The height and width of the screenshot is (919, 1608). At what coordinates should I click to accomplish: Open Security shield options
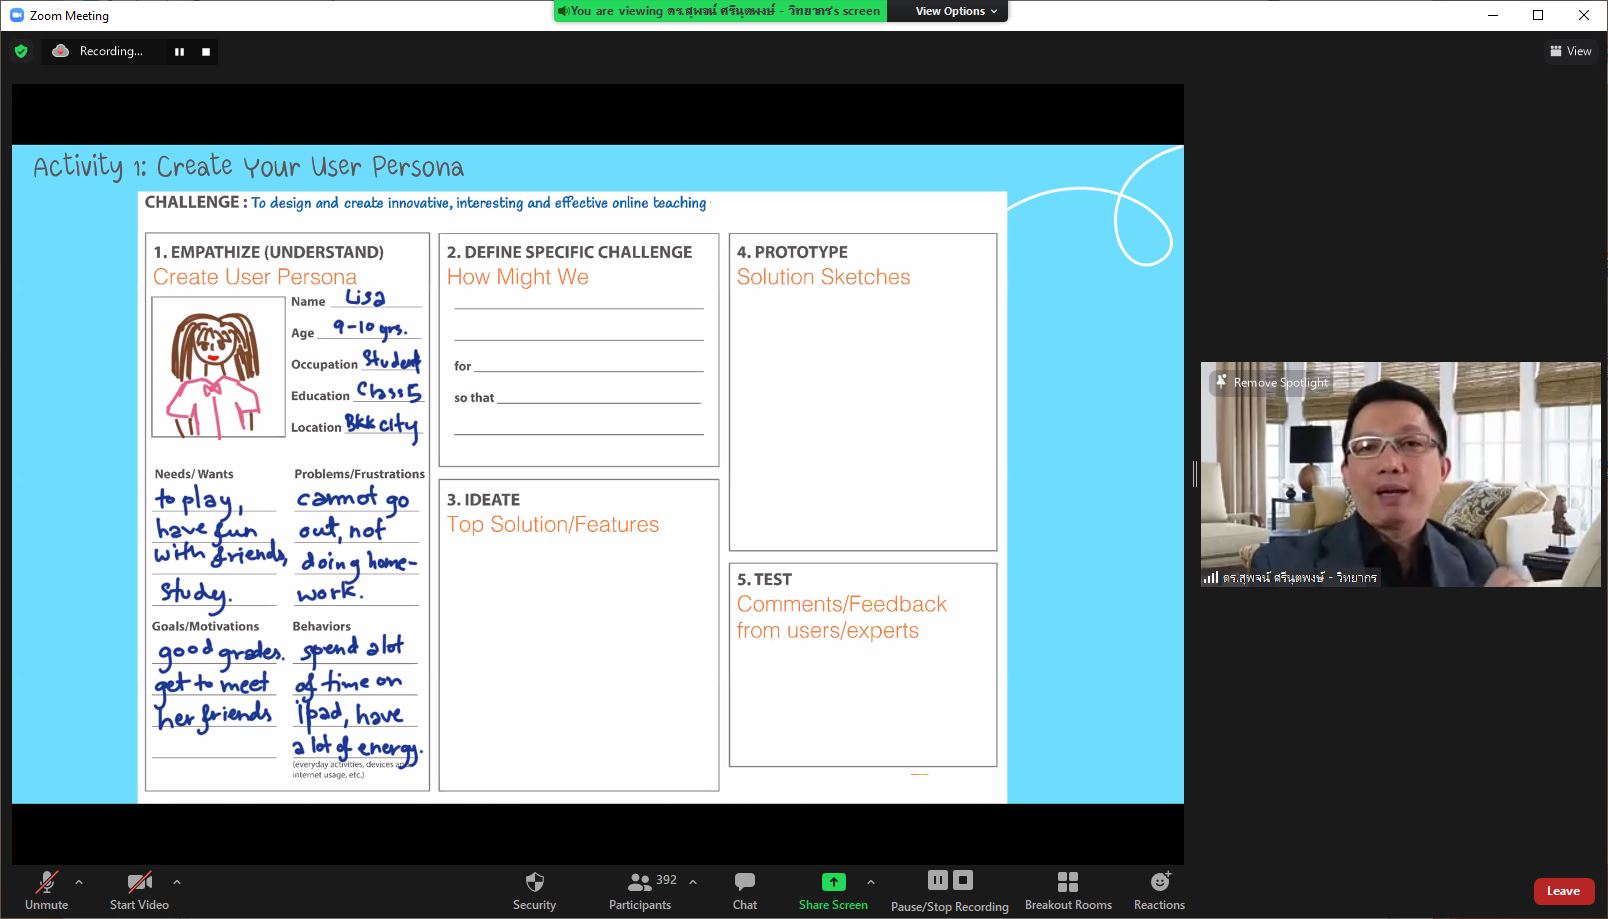[534, 890]
